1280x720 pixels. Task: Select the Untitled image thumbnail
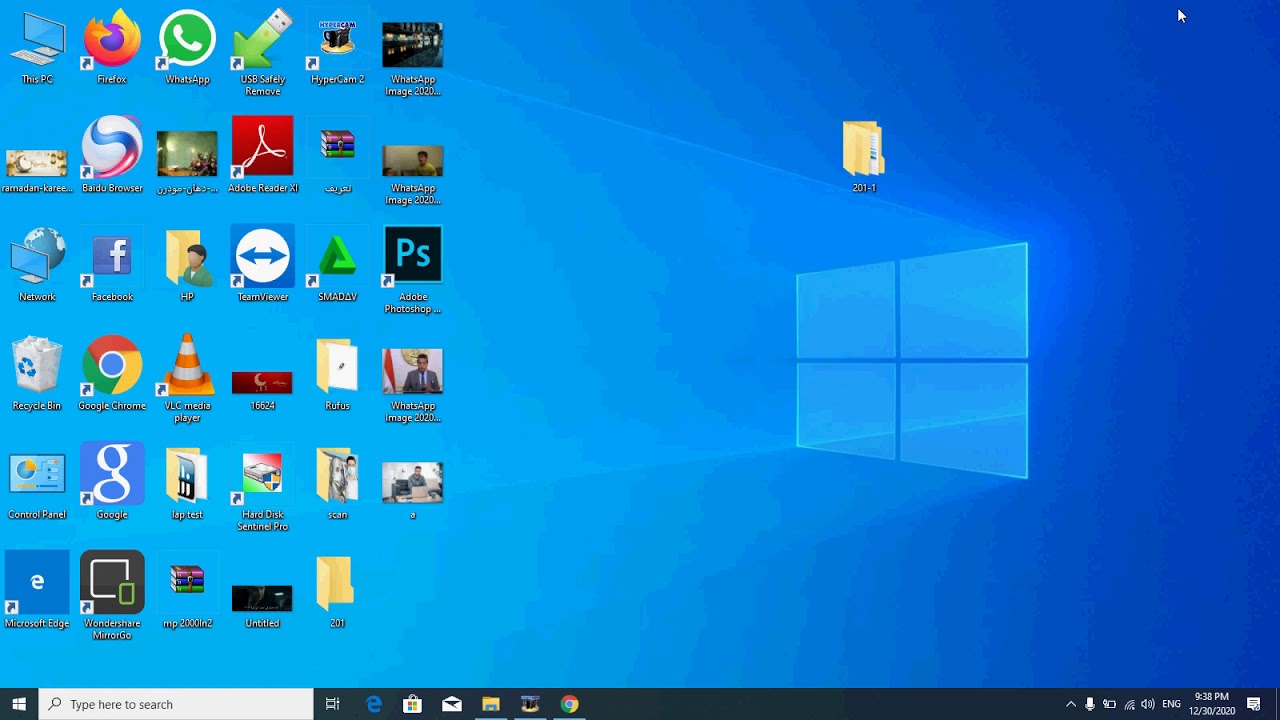[x=262, y=605]
